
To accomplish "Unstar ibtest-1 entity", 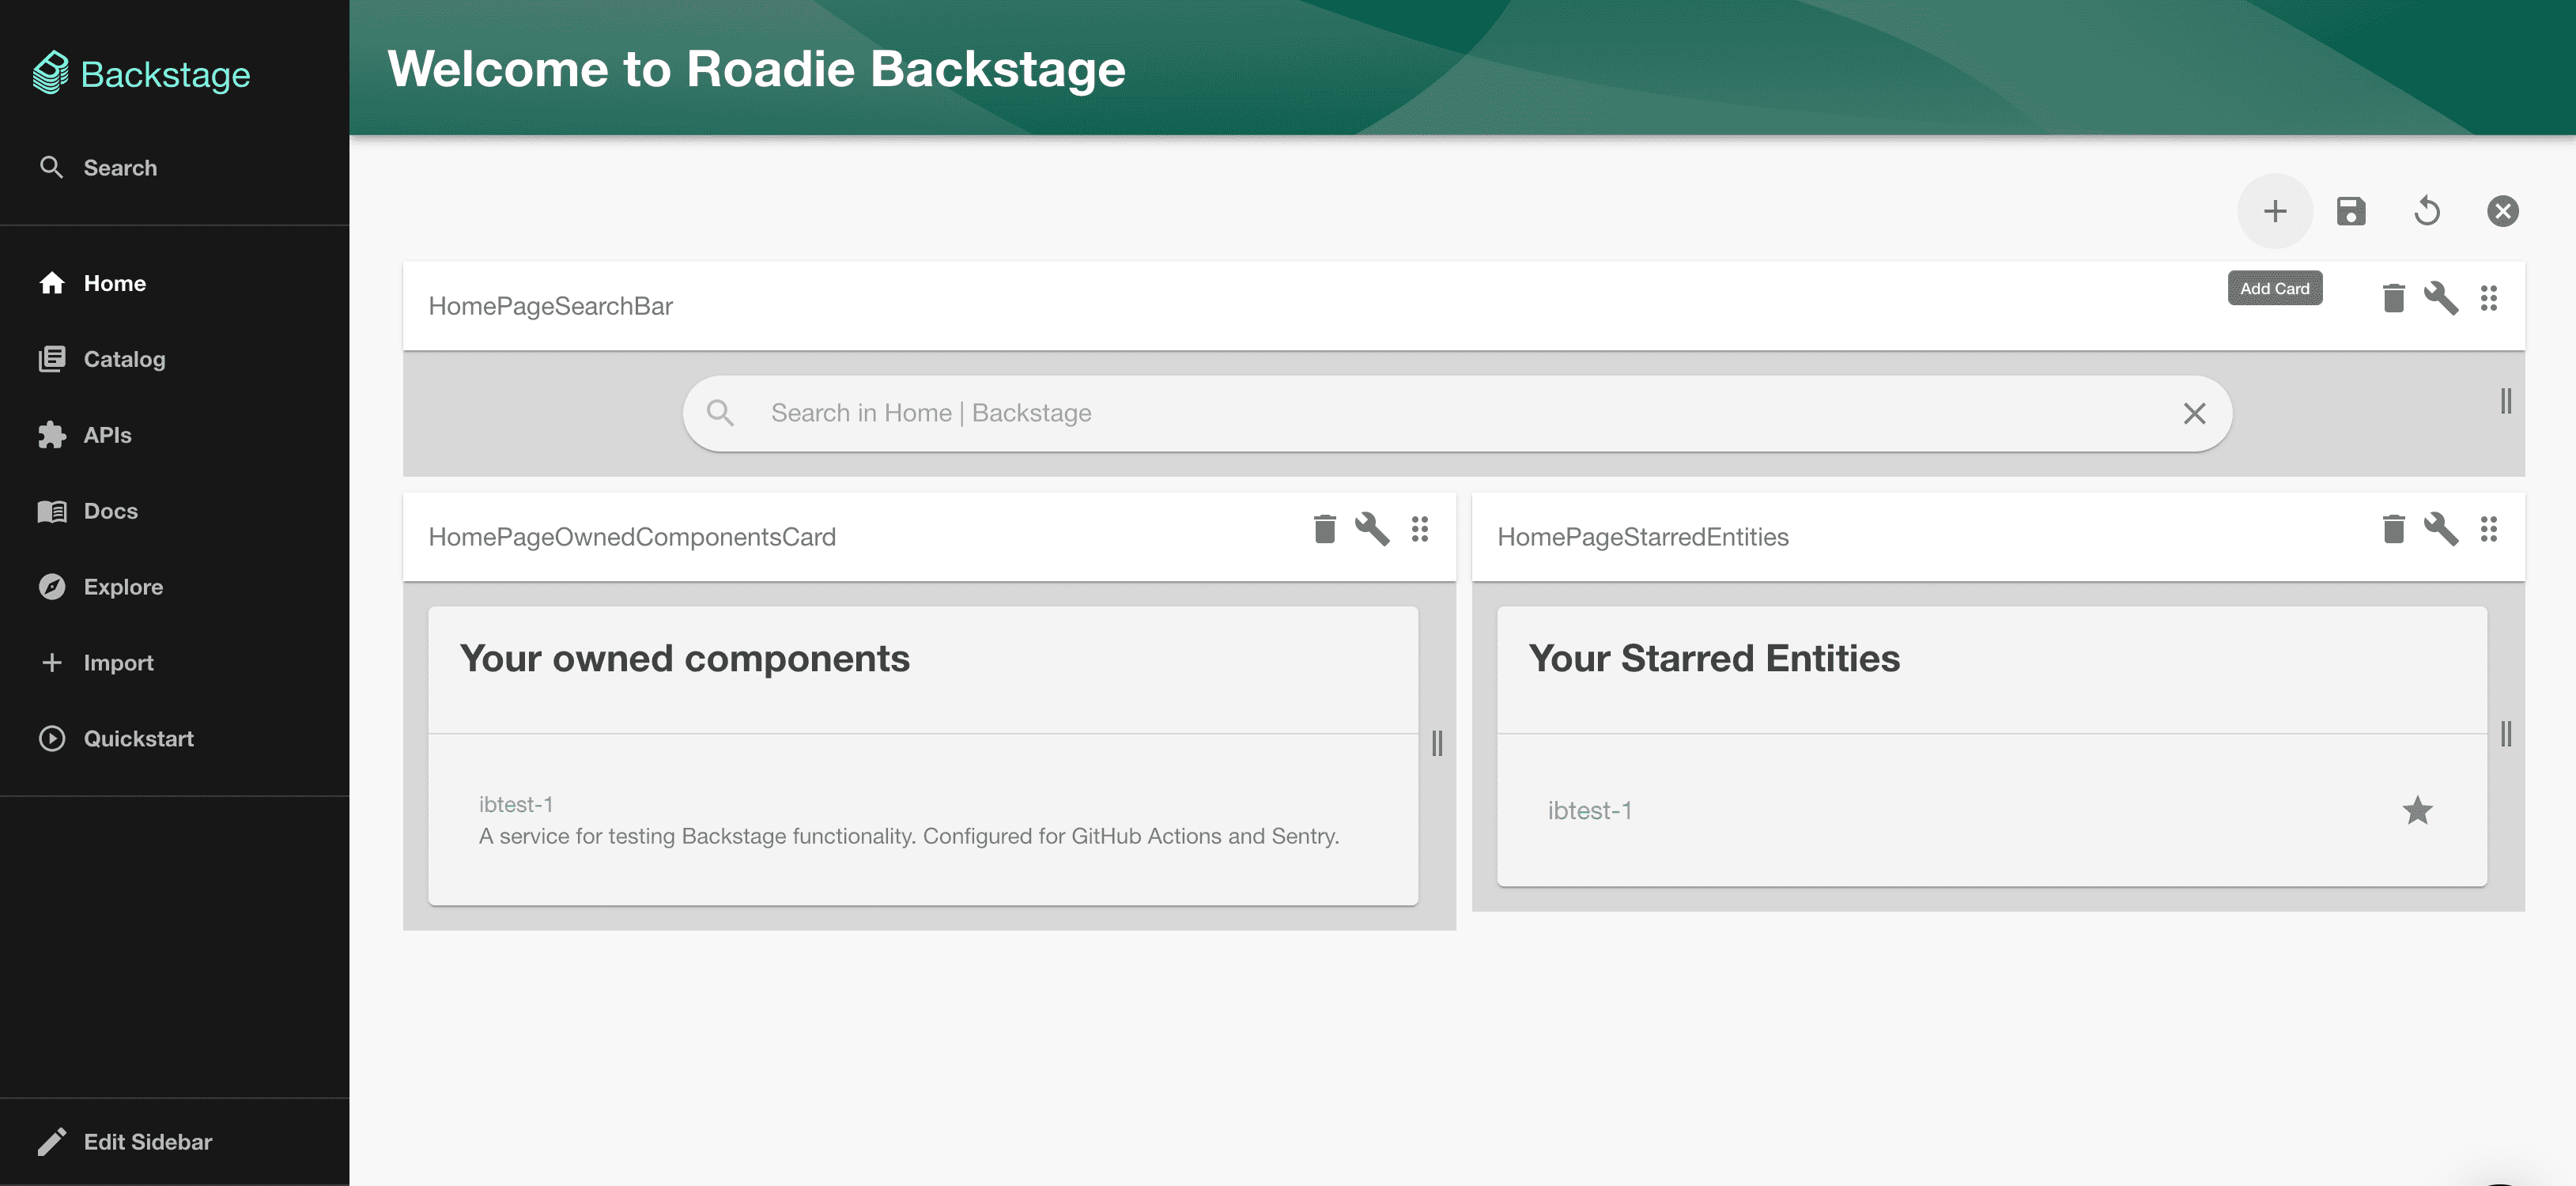I will (2418, 810).
